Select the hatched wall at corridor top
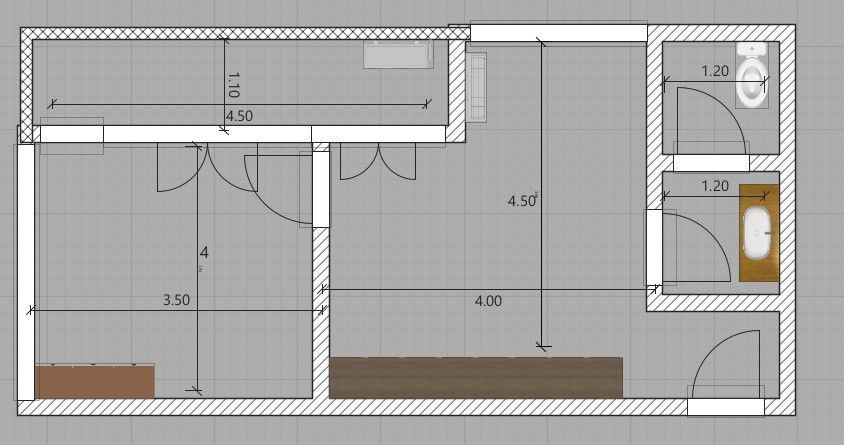844x445 pixels. (x=240, y=35)
